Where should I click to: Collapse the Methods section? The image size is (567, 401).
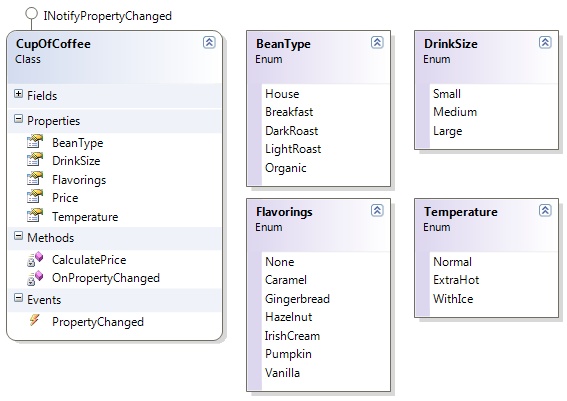[18, 236]
